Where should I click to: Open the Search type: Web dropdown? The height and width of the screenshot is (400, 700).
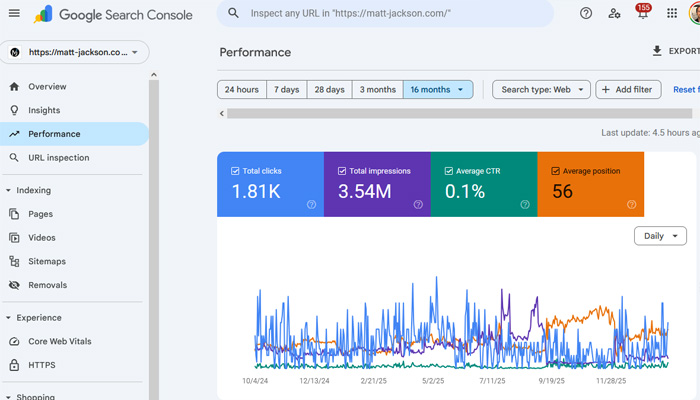click(541, 90)
